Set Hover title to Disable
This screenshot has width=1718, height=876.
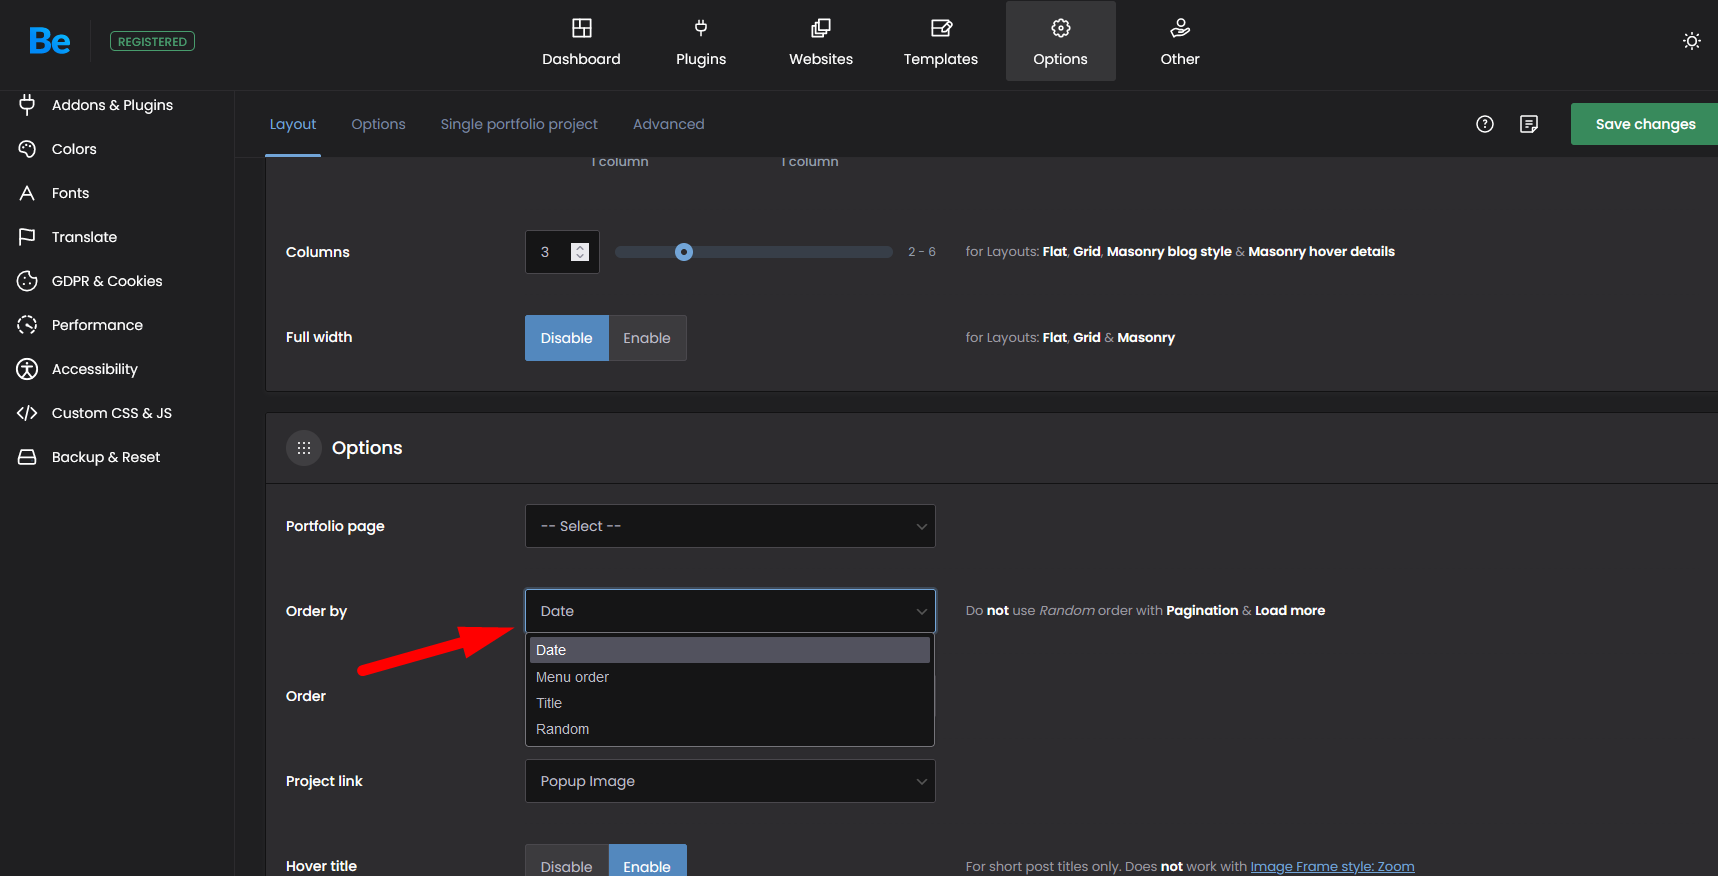coord(567,861)
